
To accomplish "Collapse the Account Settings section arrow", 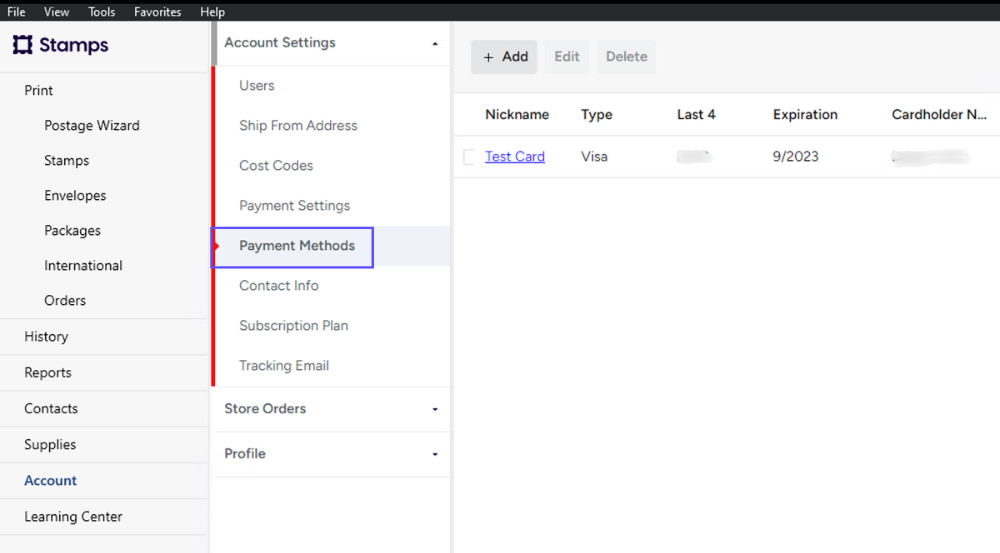I will (435, 43).
